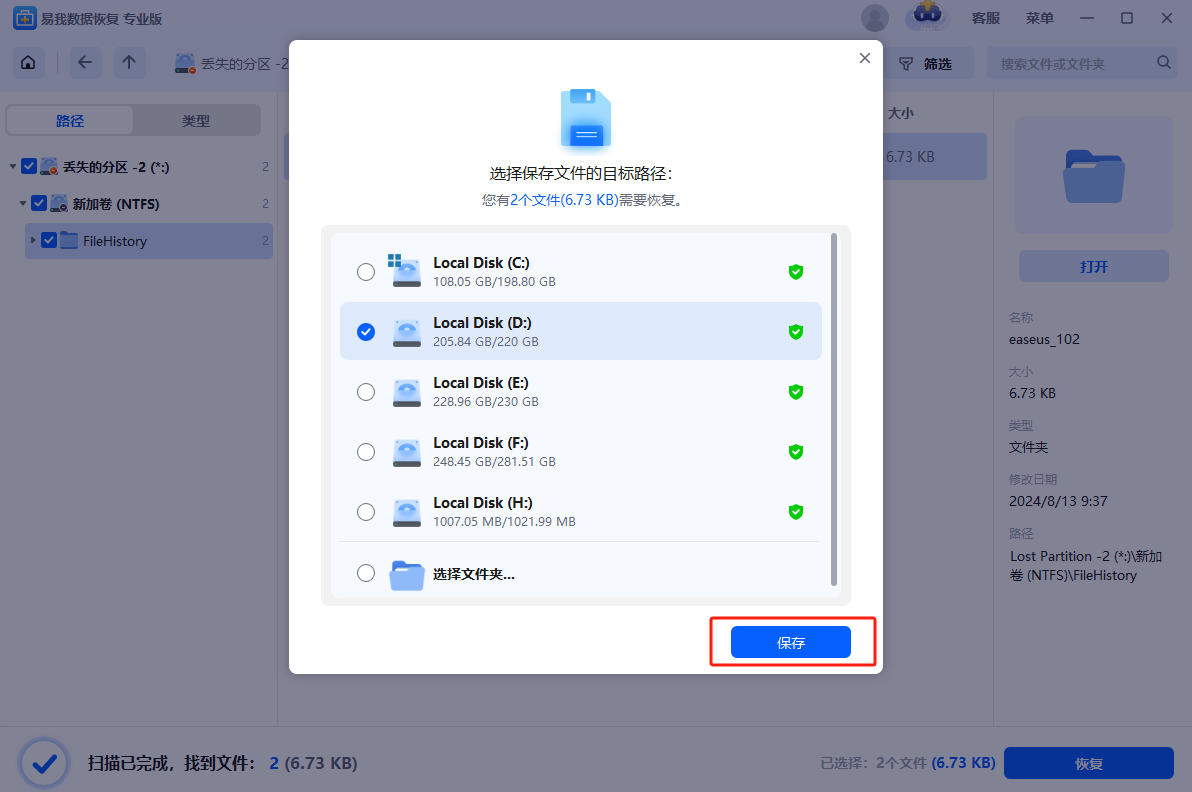This screenshot has width=1192, height=792.
Task: Click the easeus_102 name value
Action: click(x=1044, y=339)
